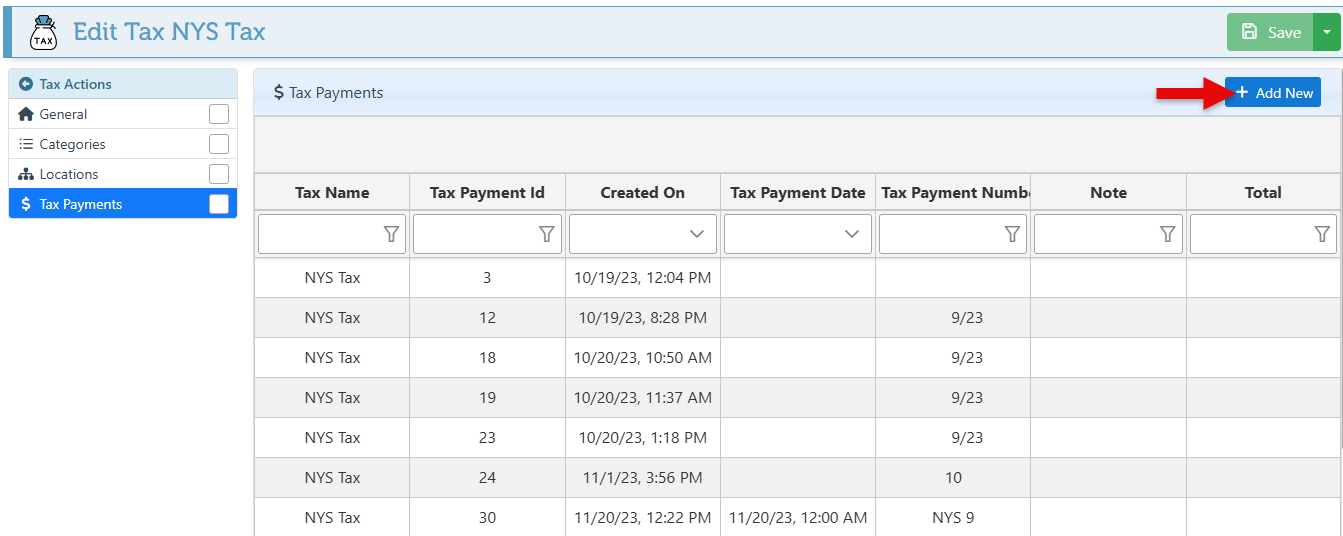1343x536 pixels.
Task: Toggle the Categories checkbox
Action: (x=219, y=144)
